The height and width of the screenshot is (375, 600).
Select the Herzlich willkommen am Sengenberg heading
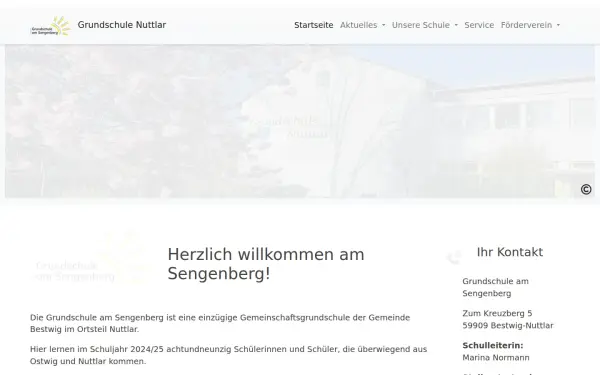tap(266, 264)
